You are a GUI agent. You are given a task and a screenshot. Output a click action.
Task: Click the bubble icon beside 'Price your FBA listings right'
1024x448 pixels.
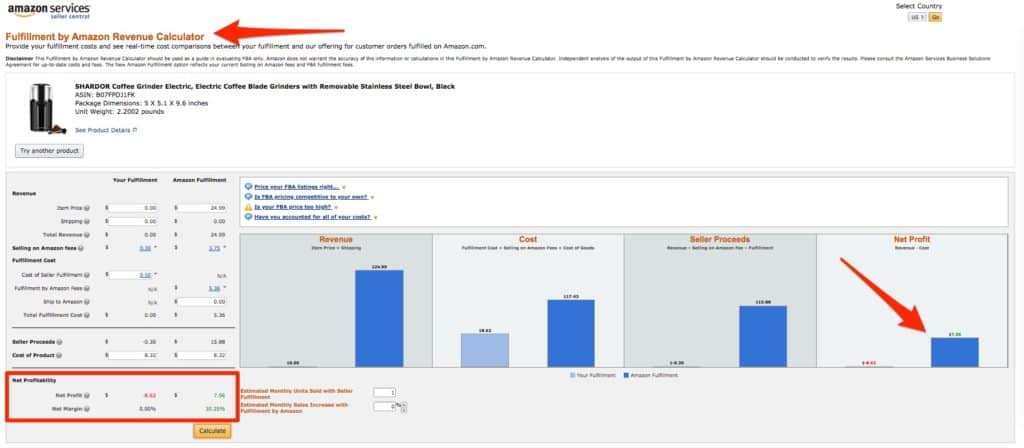(x=248, y=187)
